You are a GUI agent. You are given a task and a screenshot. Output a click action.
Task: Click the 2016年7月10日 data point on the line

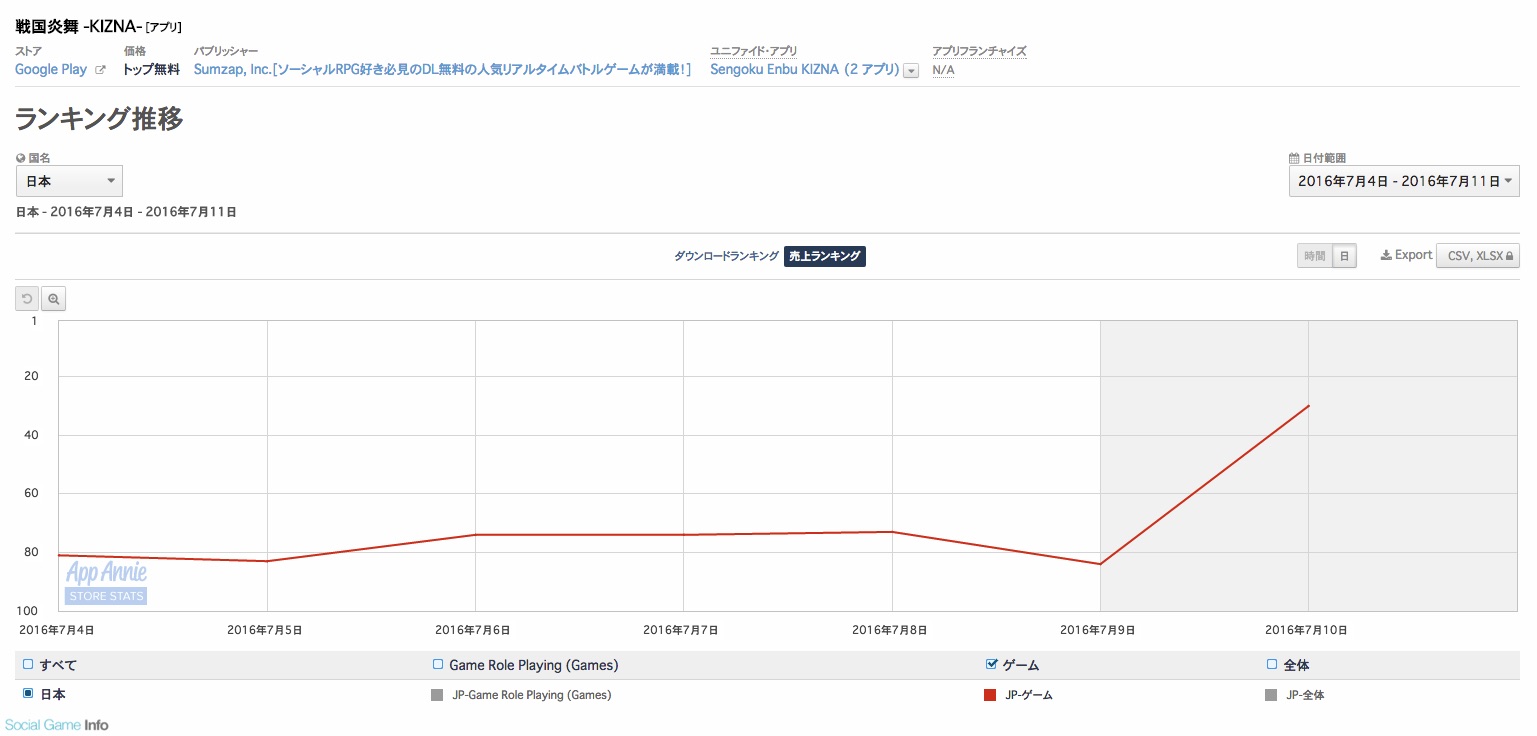(x=1309, y=405)
